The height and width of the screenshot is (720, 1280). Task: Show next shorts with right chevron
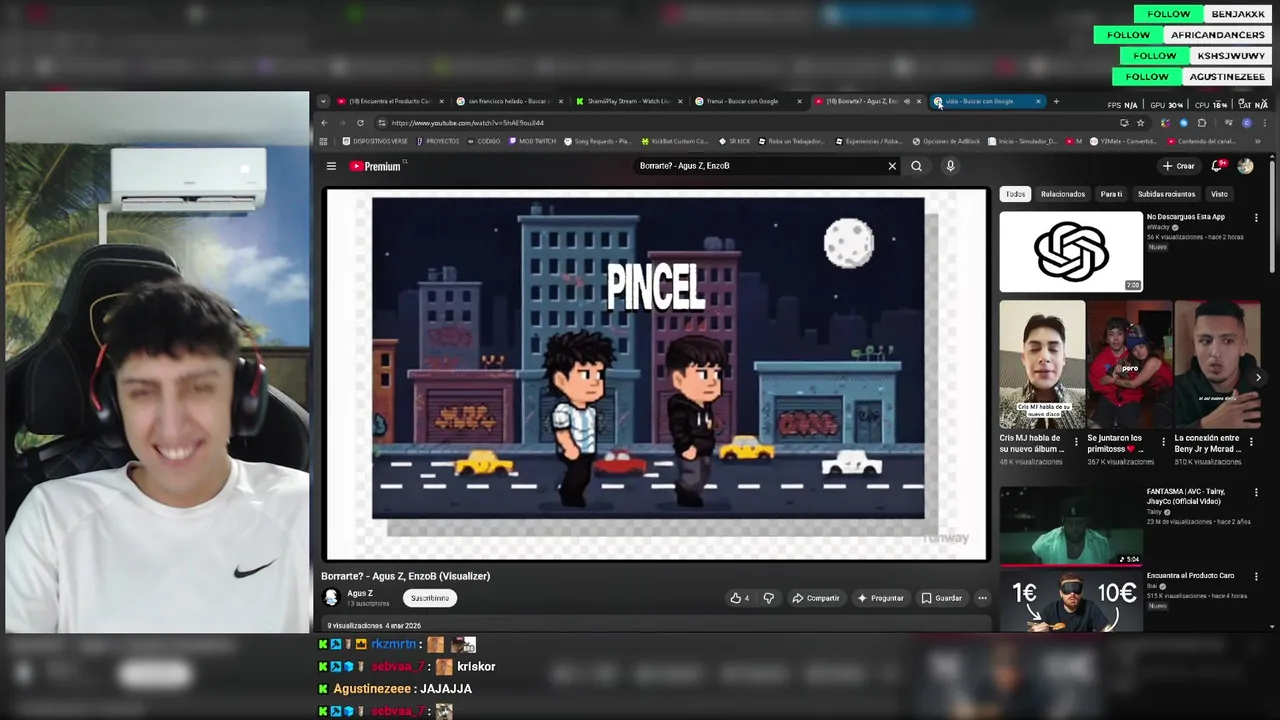point(1258,378)
